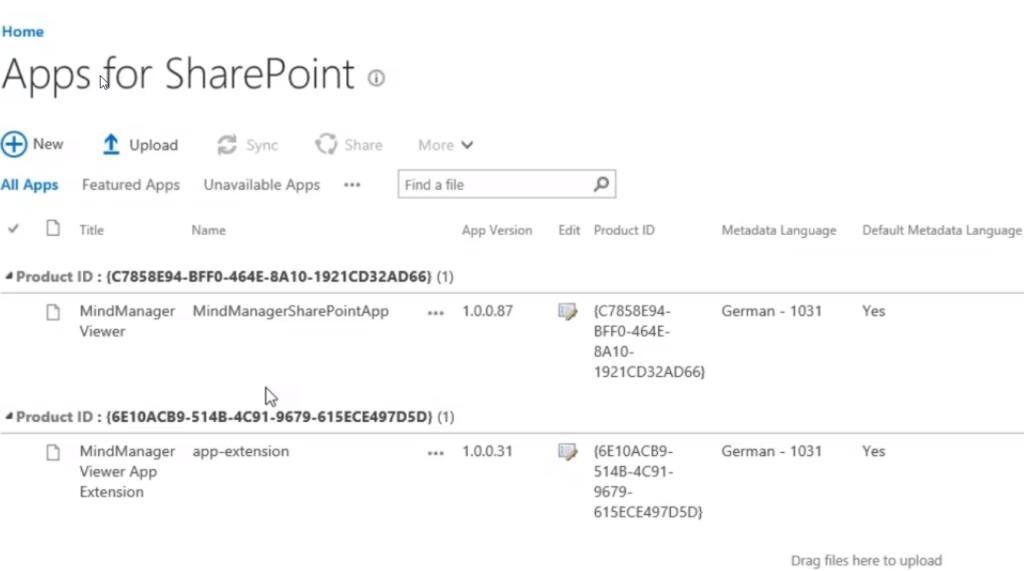Sort by Default Metadata Language header
Image resolution: width=1024 pixels, height=571 pixels.
pyautogui.click(x=942, y=230)
